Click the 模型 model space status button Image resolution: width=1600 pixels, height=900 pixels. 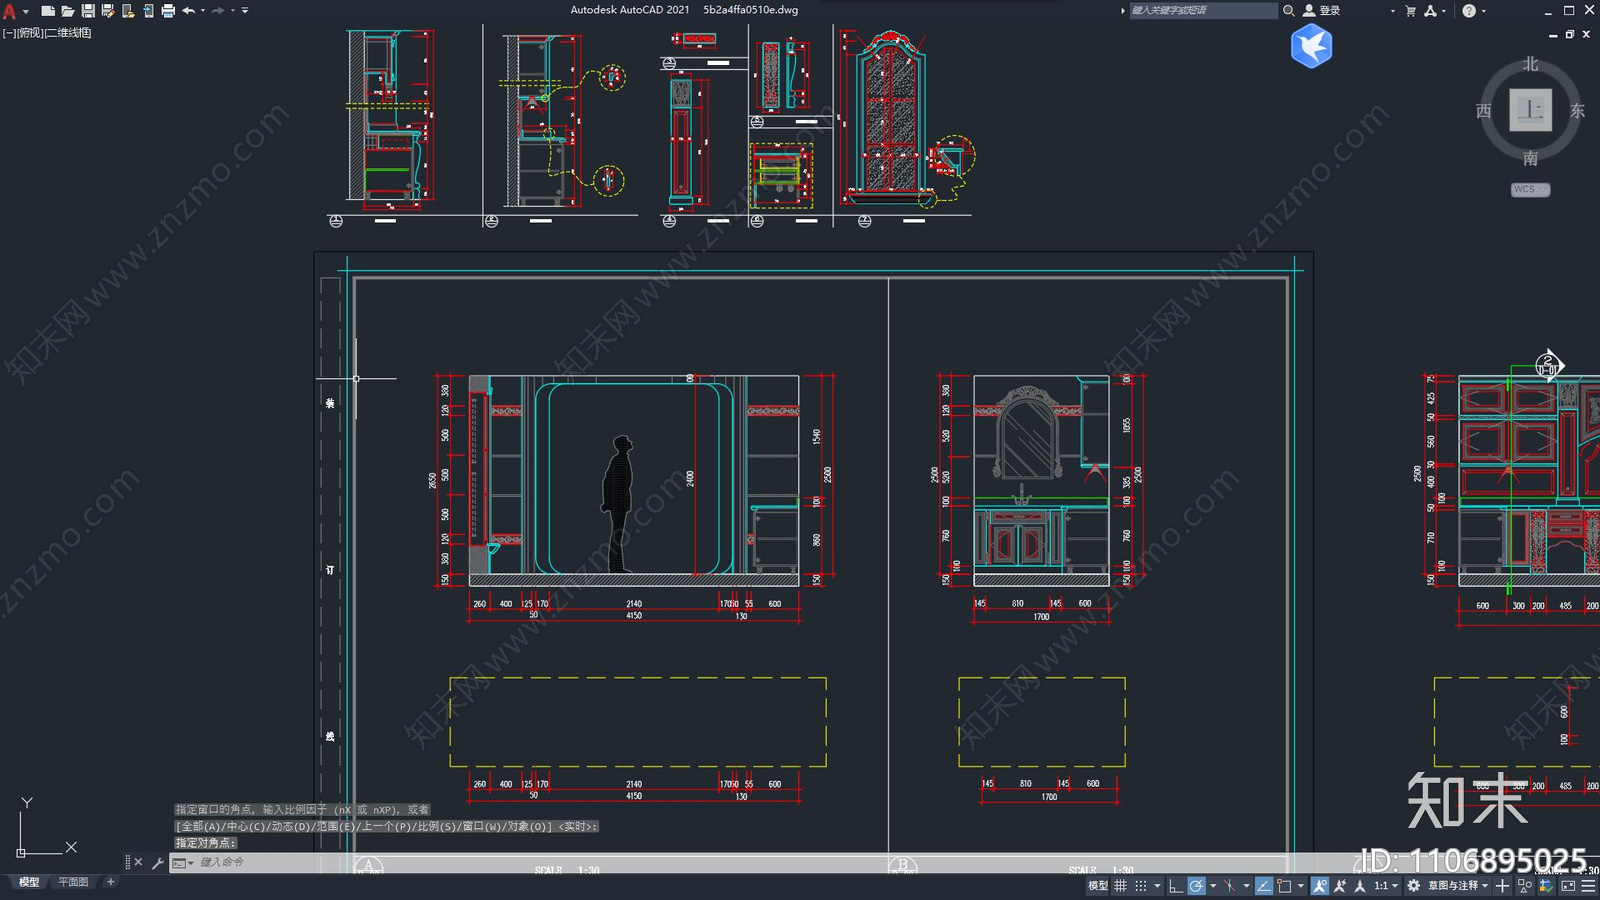click(1098, 886)
